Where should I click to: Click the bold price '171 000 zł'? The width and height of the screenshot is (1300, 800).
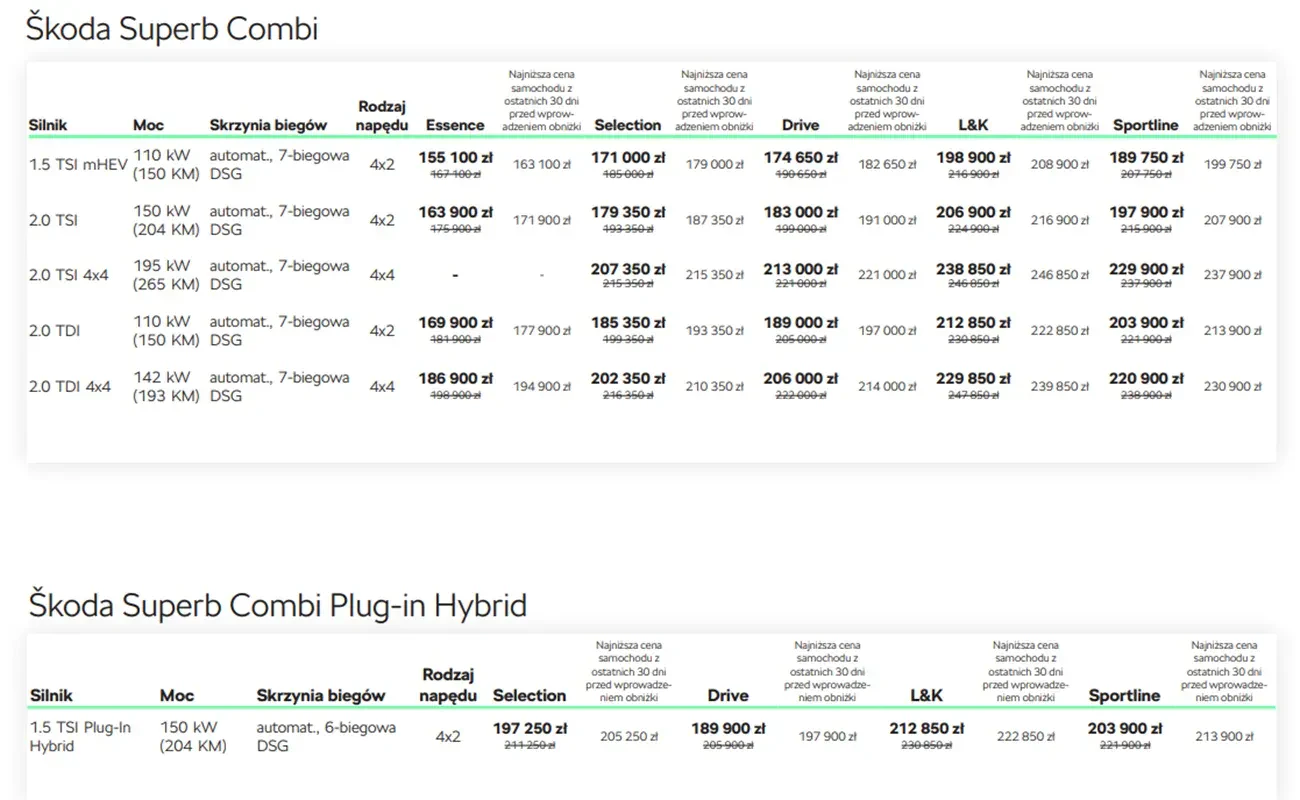pyautogui.click(x=628, y=158)
